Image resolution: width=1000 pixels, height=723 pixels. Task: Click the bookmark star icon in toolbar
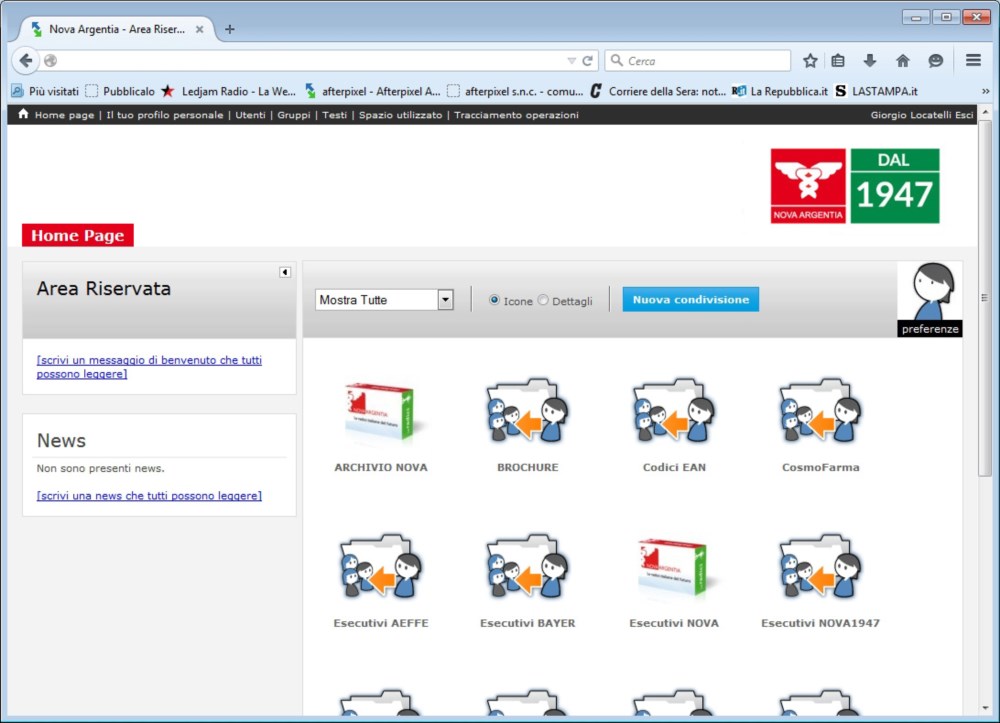(x=810, y=61)
